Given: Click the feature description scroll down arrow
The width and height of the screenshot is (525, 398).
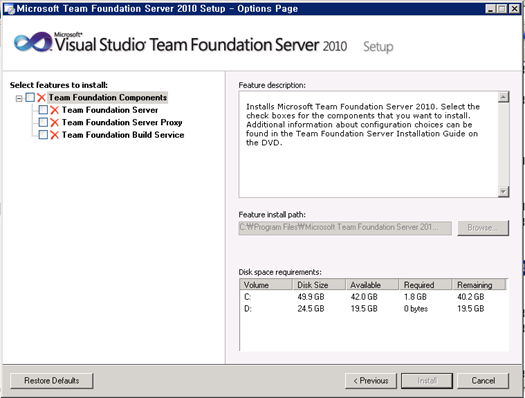Looking at the screenshot, I should 503,191.
